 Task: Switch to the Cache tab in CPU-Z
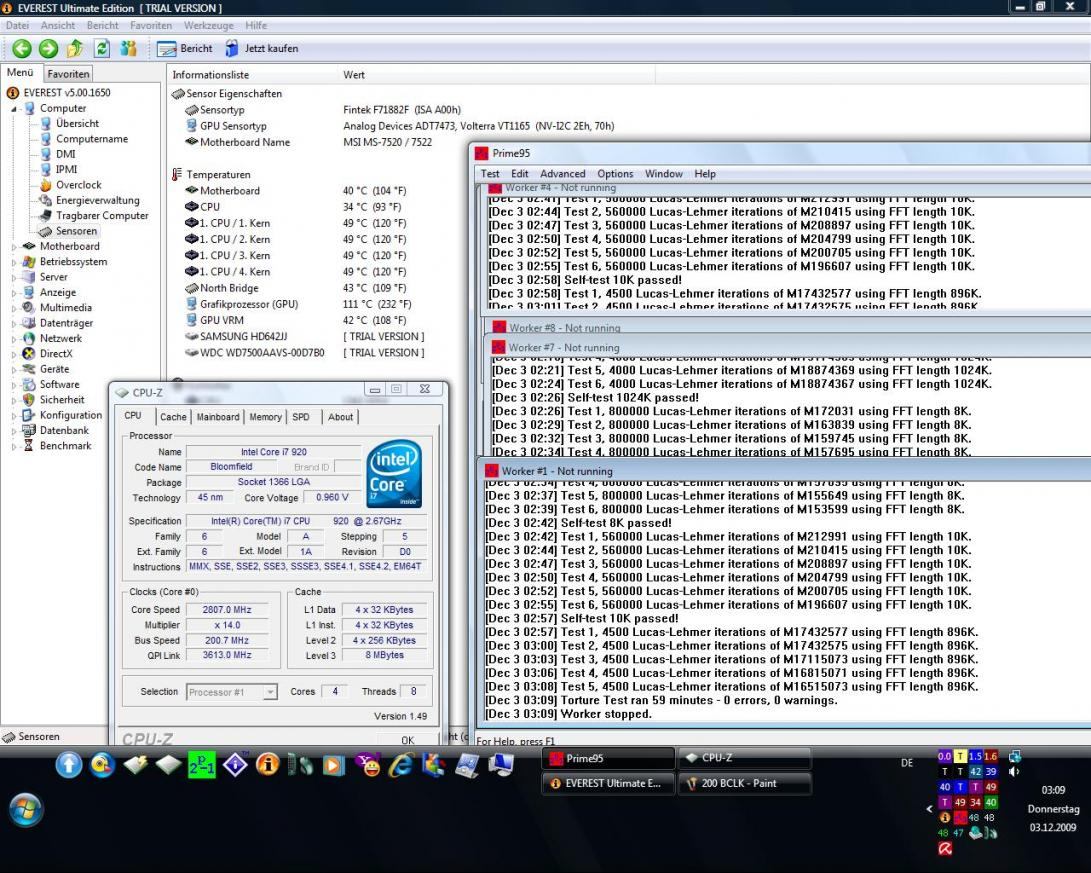(173, 417)
